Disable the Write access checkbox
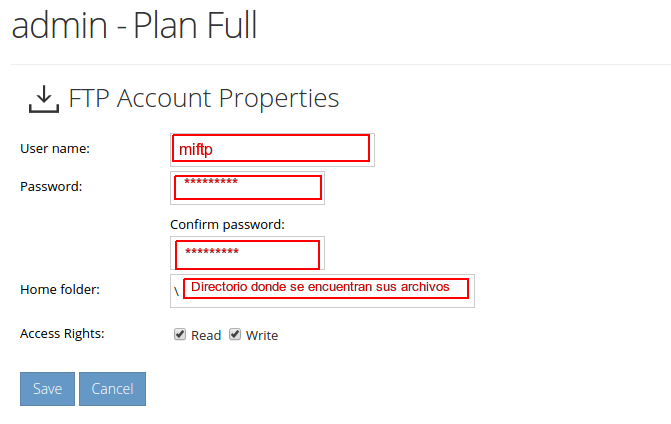 click(x=235, y=334)
